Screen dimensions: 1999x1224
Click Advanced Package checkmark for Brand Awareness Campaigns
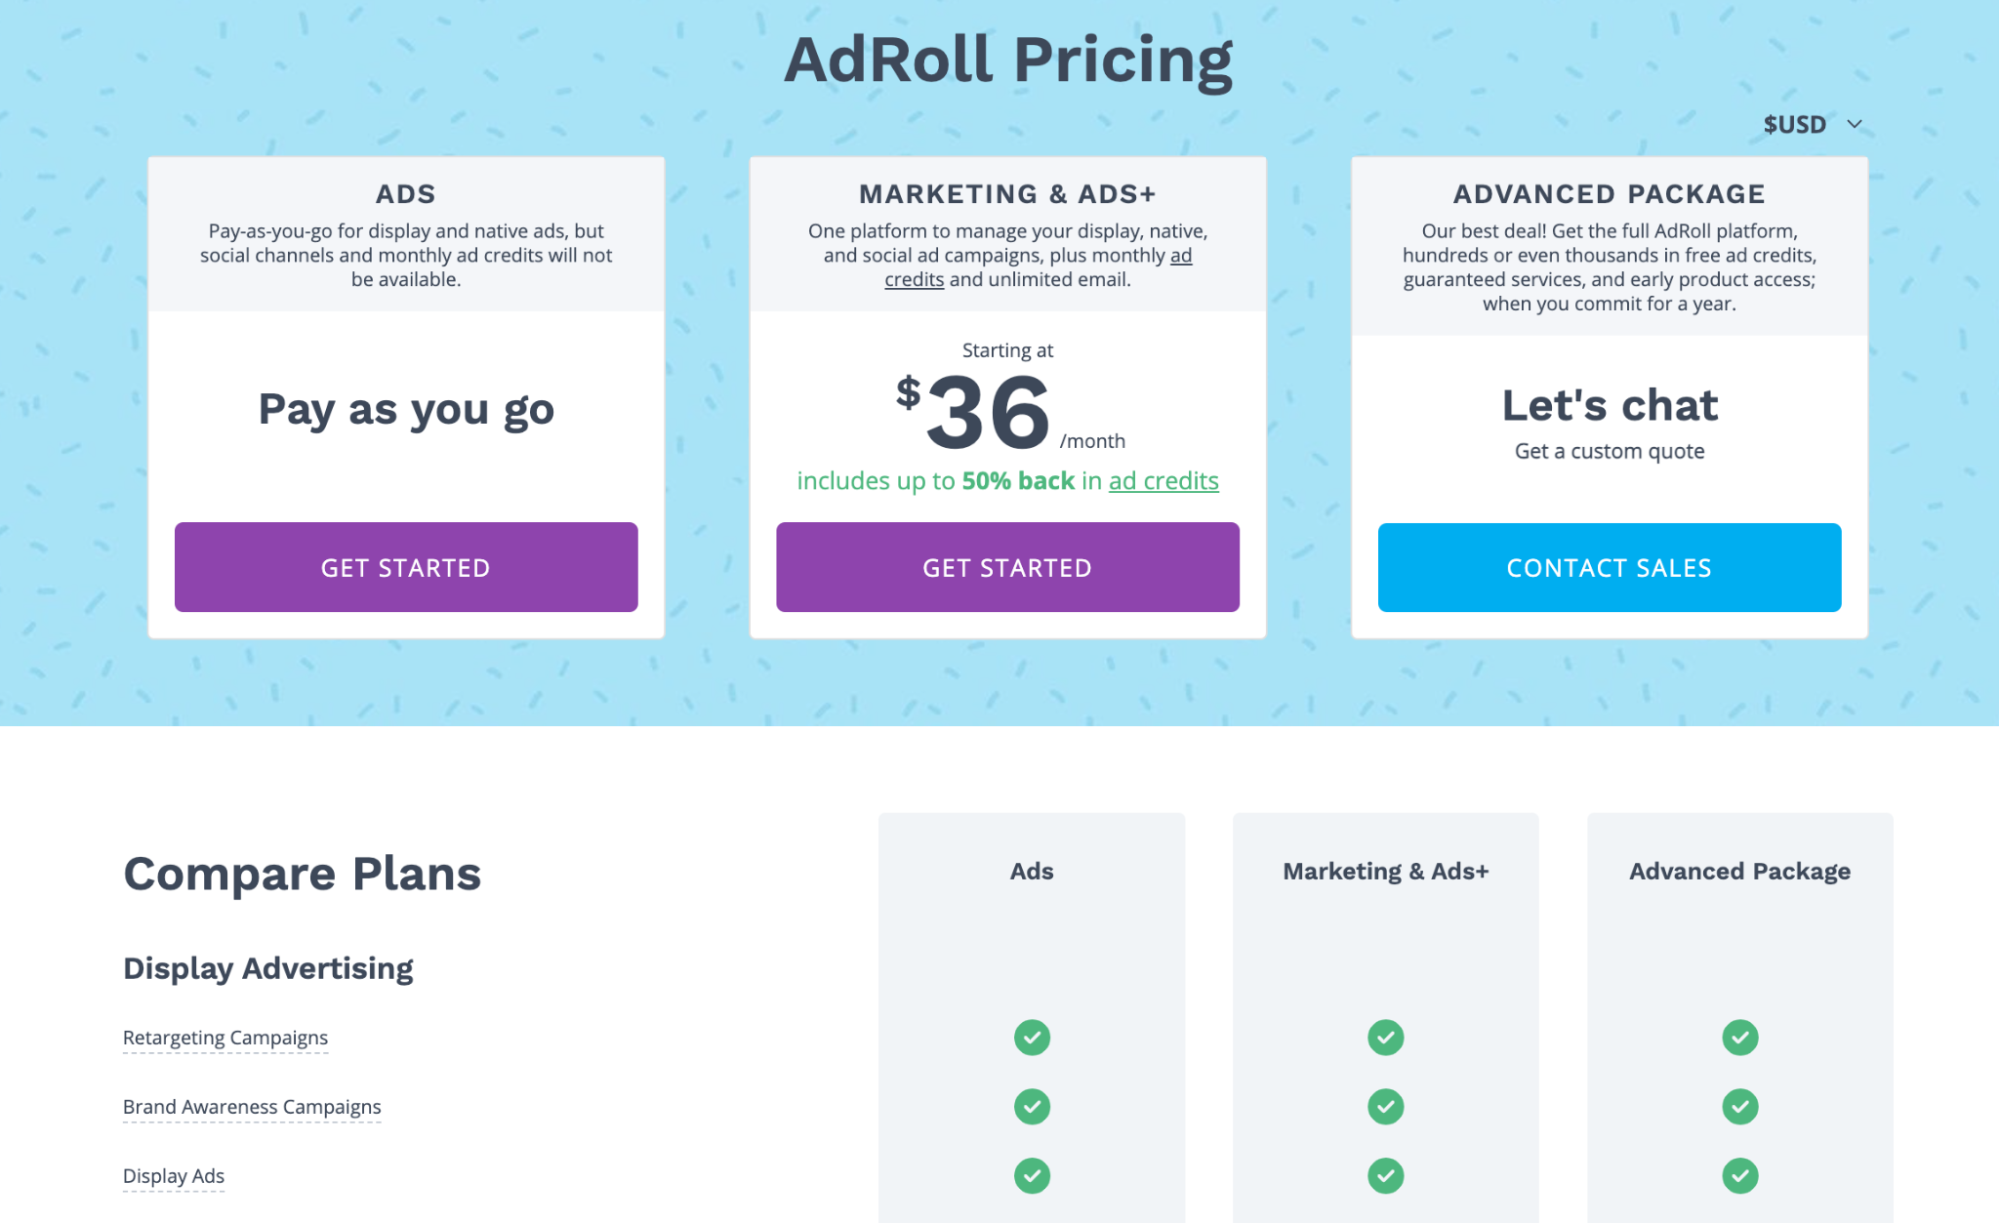click(x=1740, y=1107)
